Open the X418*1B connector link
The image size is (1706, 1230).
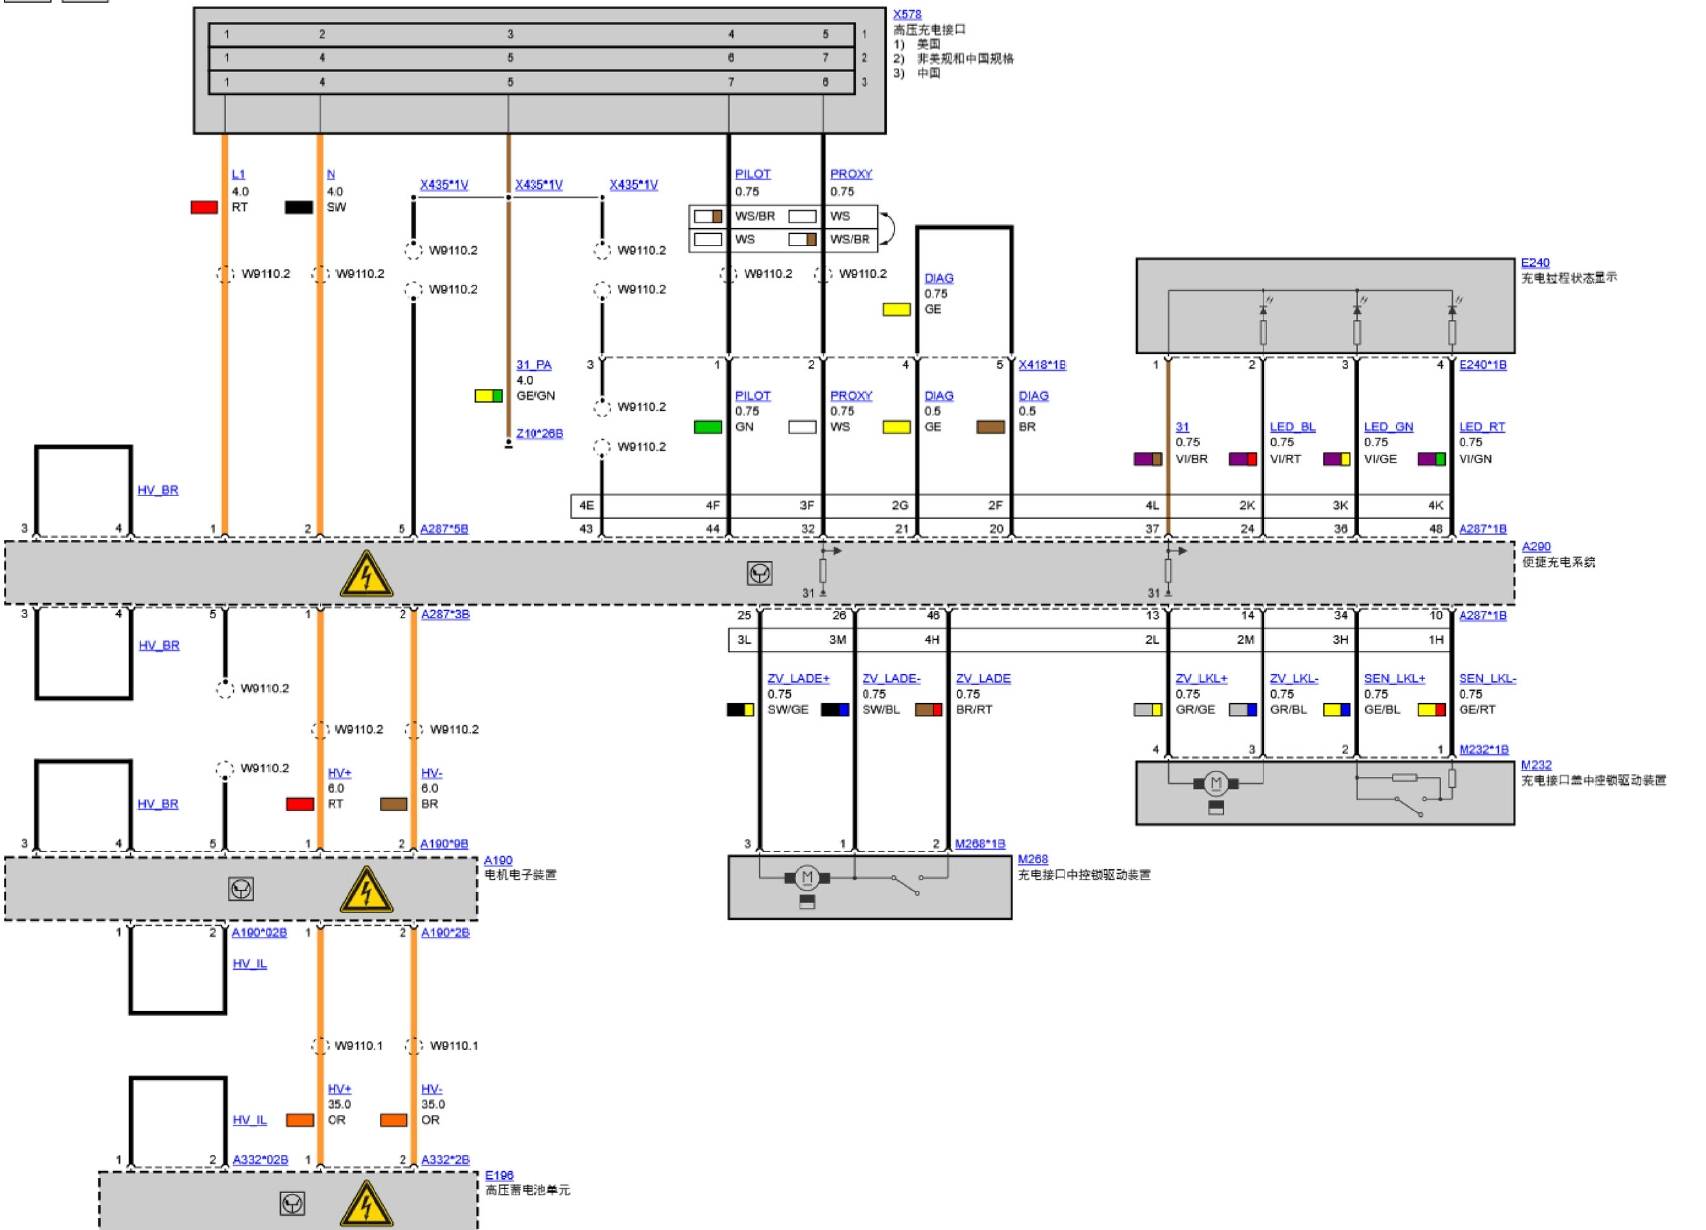point(1042,365)
